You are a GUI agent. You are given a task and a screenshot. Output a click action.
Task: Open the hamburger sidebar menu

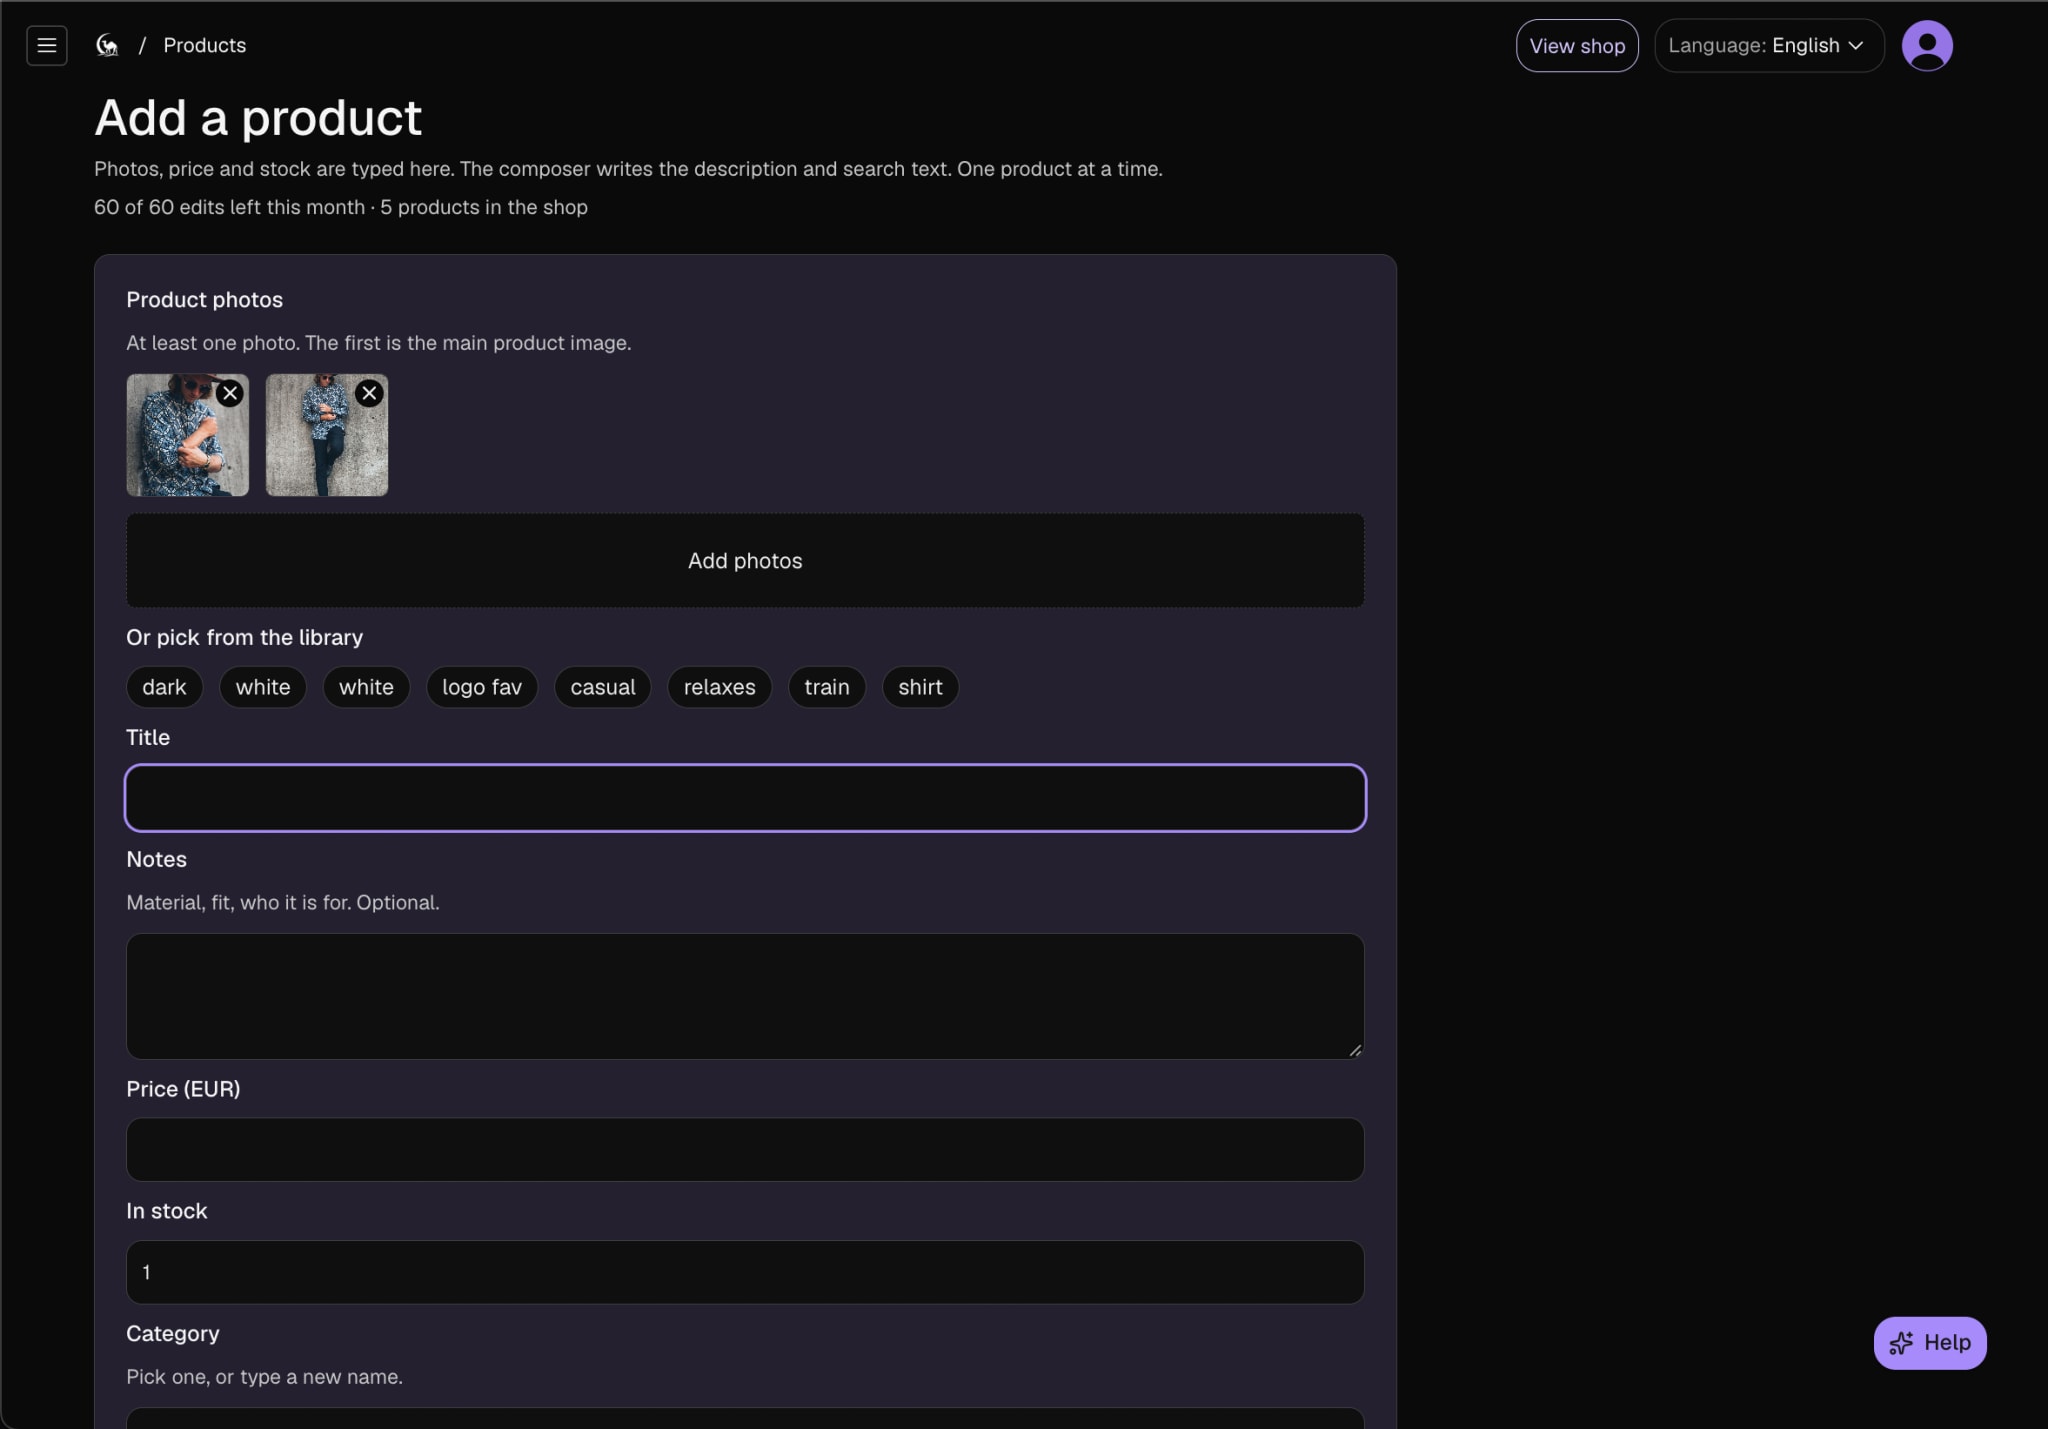46,45
